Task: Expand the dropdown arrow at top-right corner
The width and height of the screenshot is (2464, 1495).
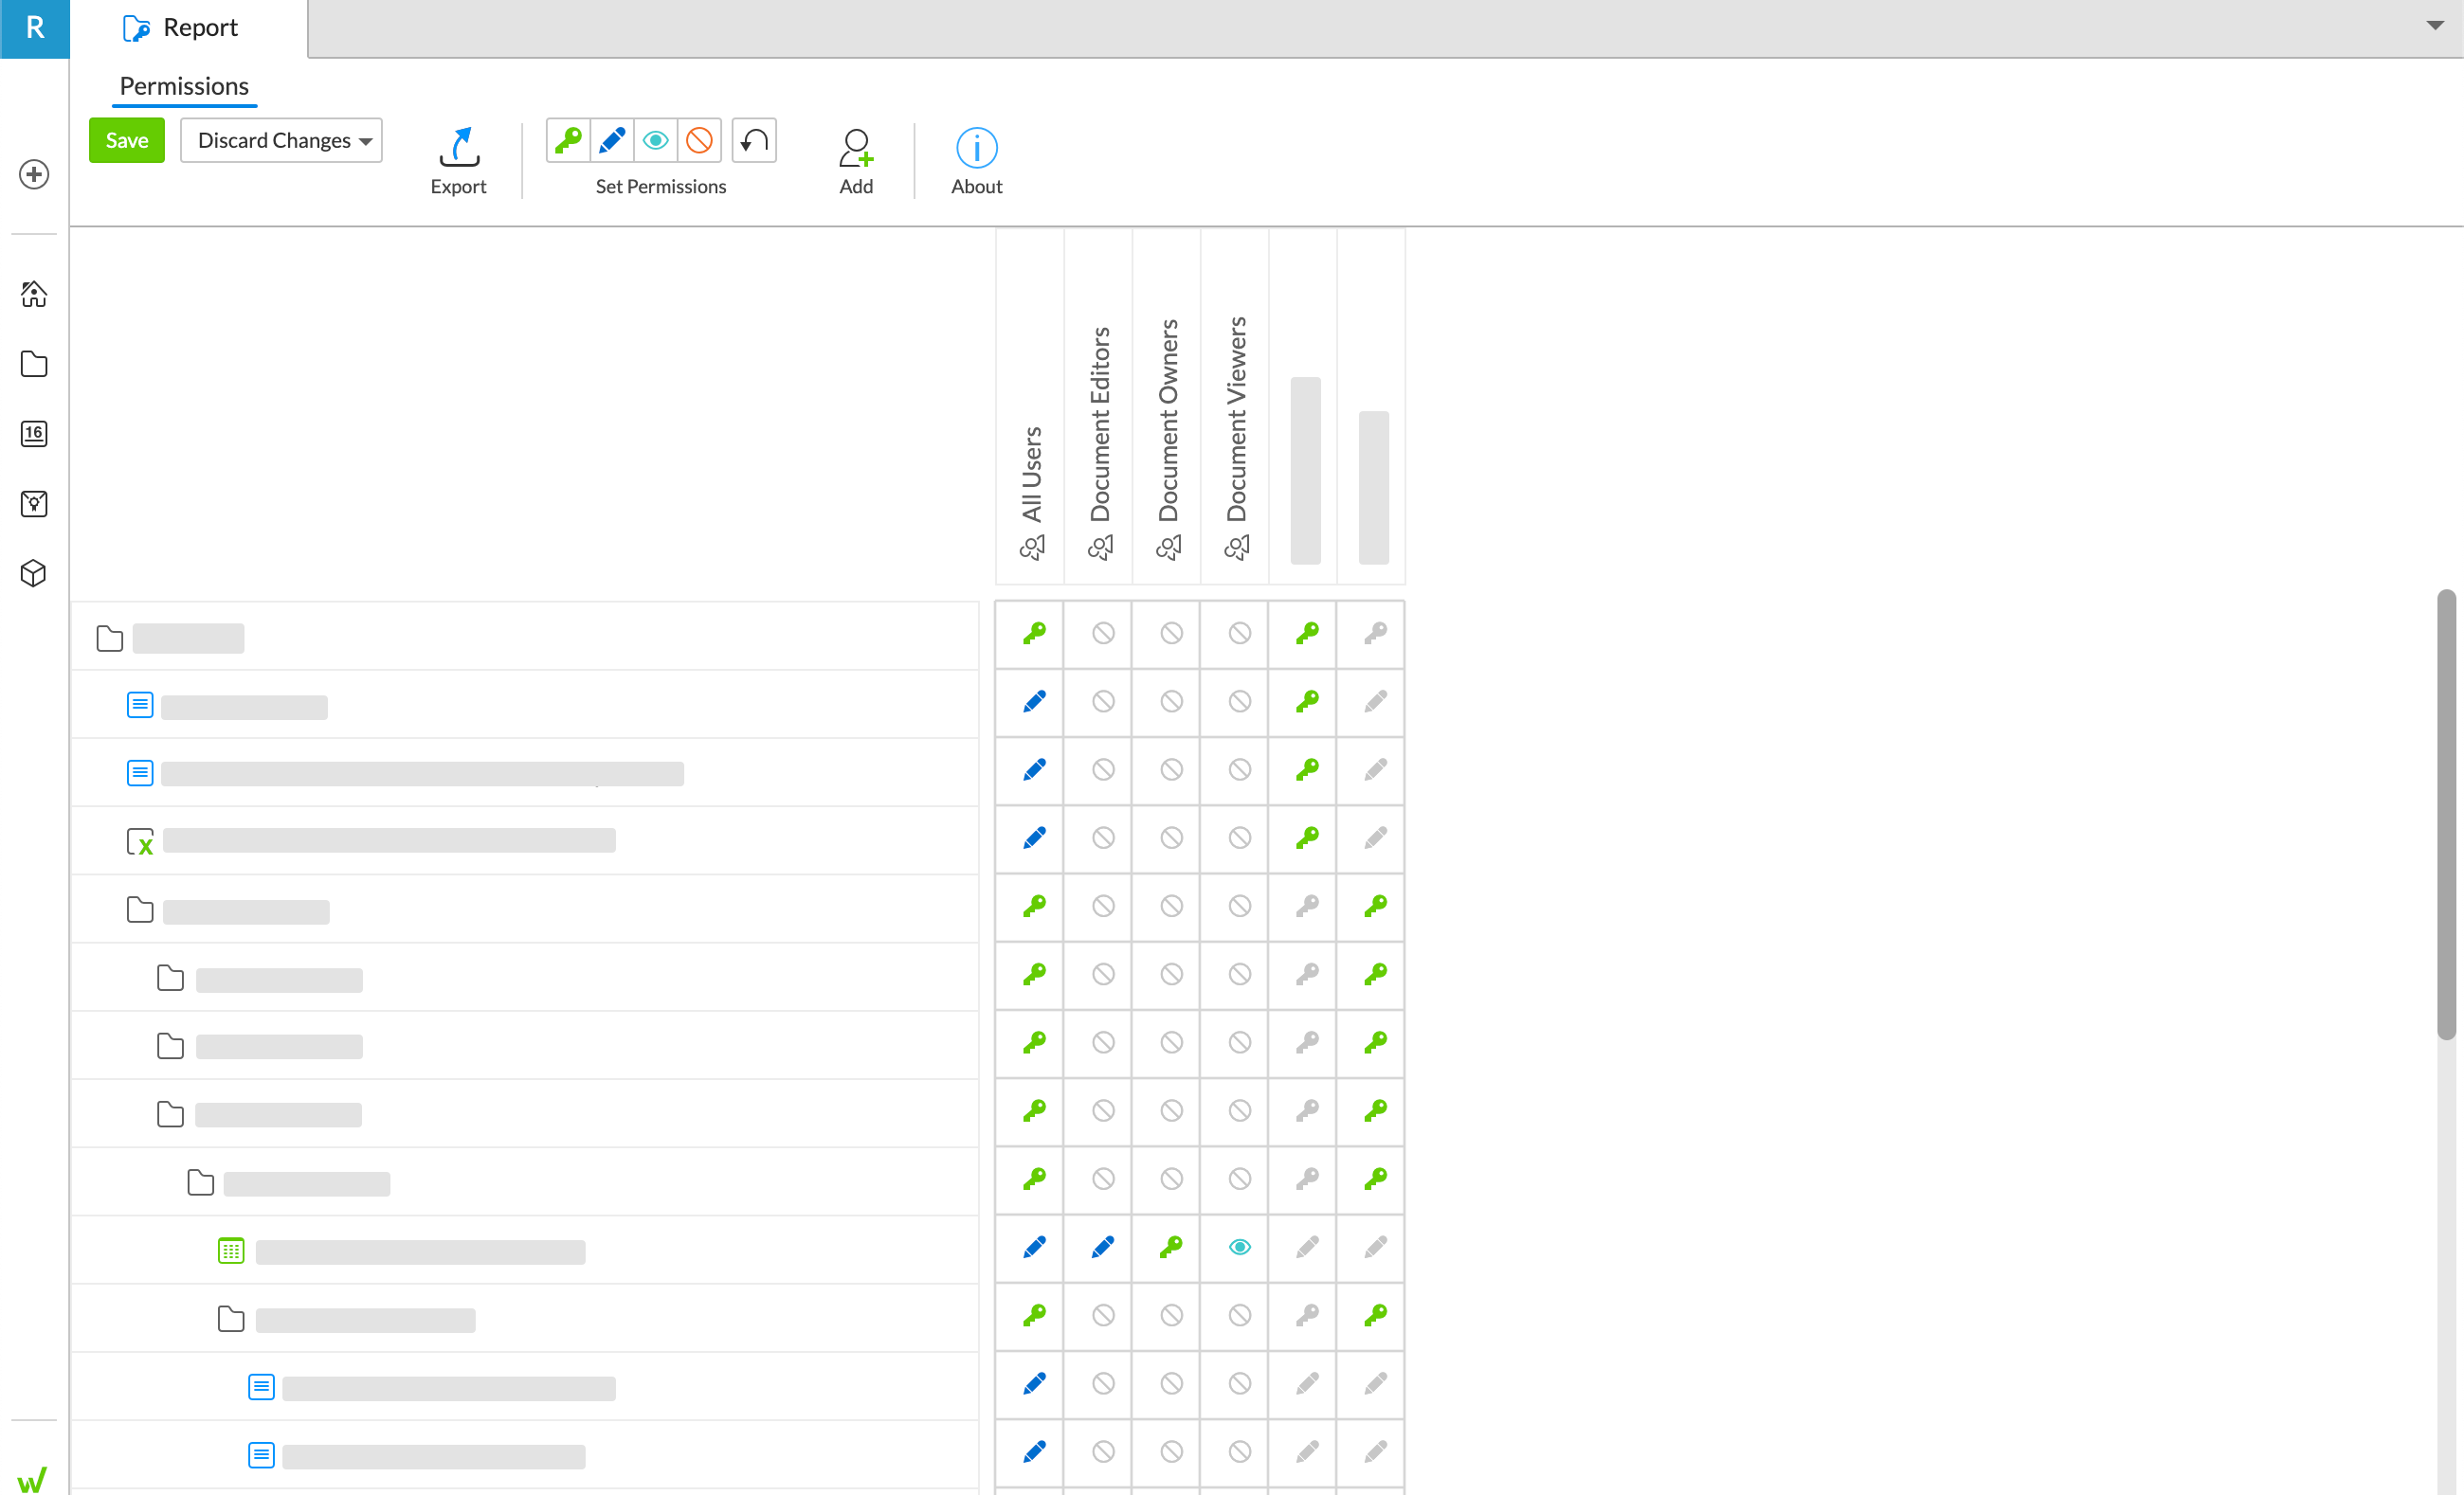Action: 2434,25
